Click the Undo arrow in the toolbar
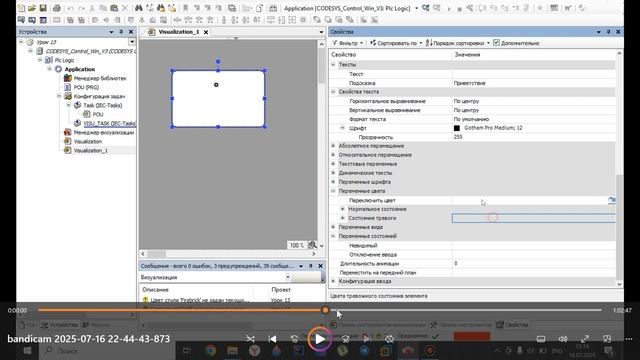 71,8
